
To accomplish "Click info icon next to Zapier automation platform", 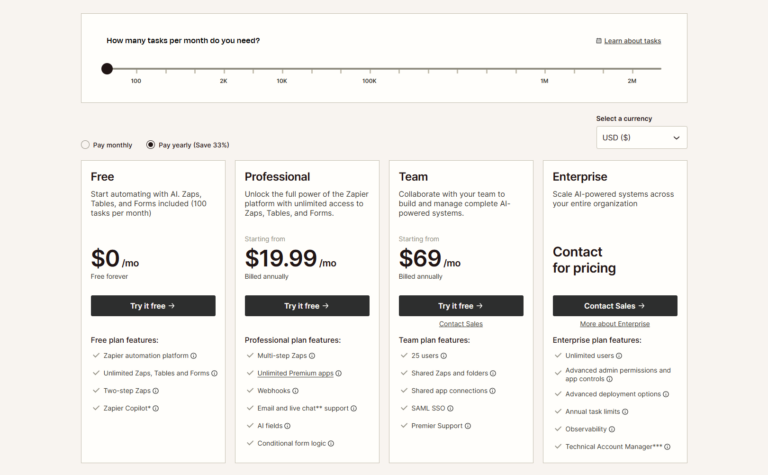I will [193, 356].
